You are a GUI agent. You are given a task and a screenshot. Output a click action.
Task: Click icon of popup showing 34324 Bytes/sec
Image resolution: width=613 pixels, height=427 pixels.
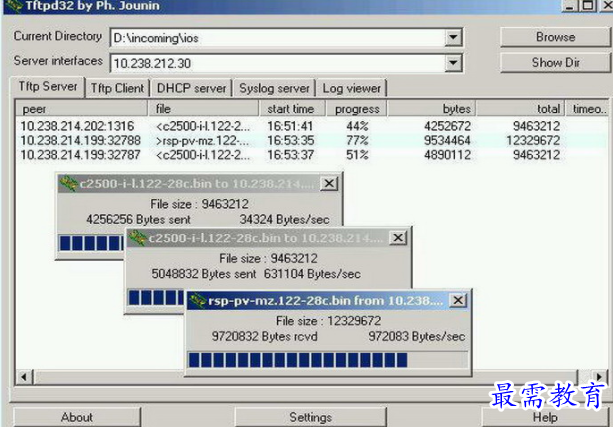click(x=68, y=183)
